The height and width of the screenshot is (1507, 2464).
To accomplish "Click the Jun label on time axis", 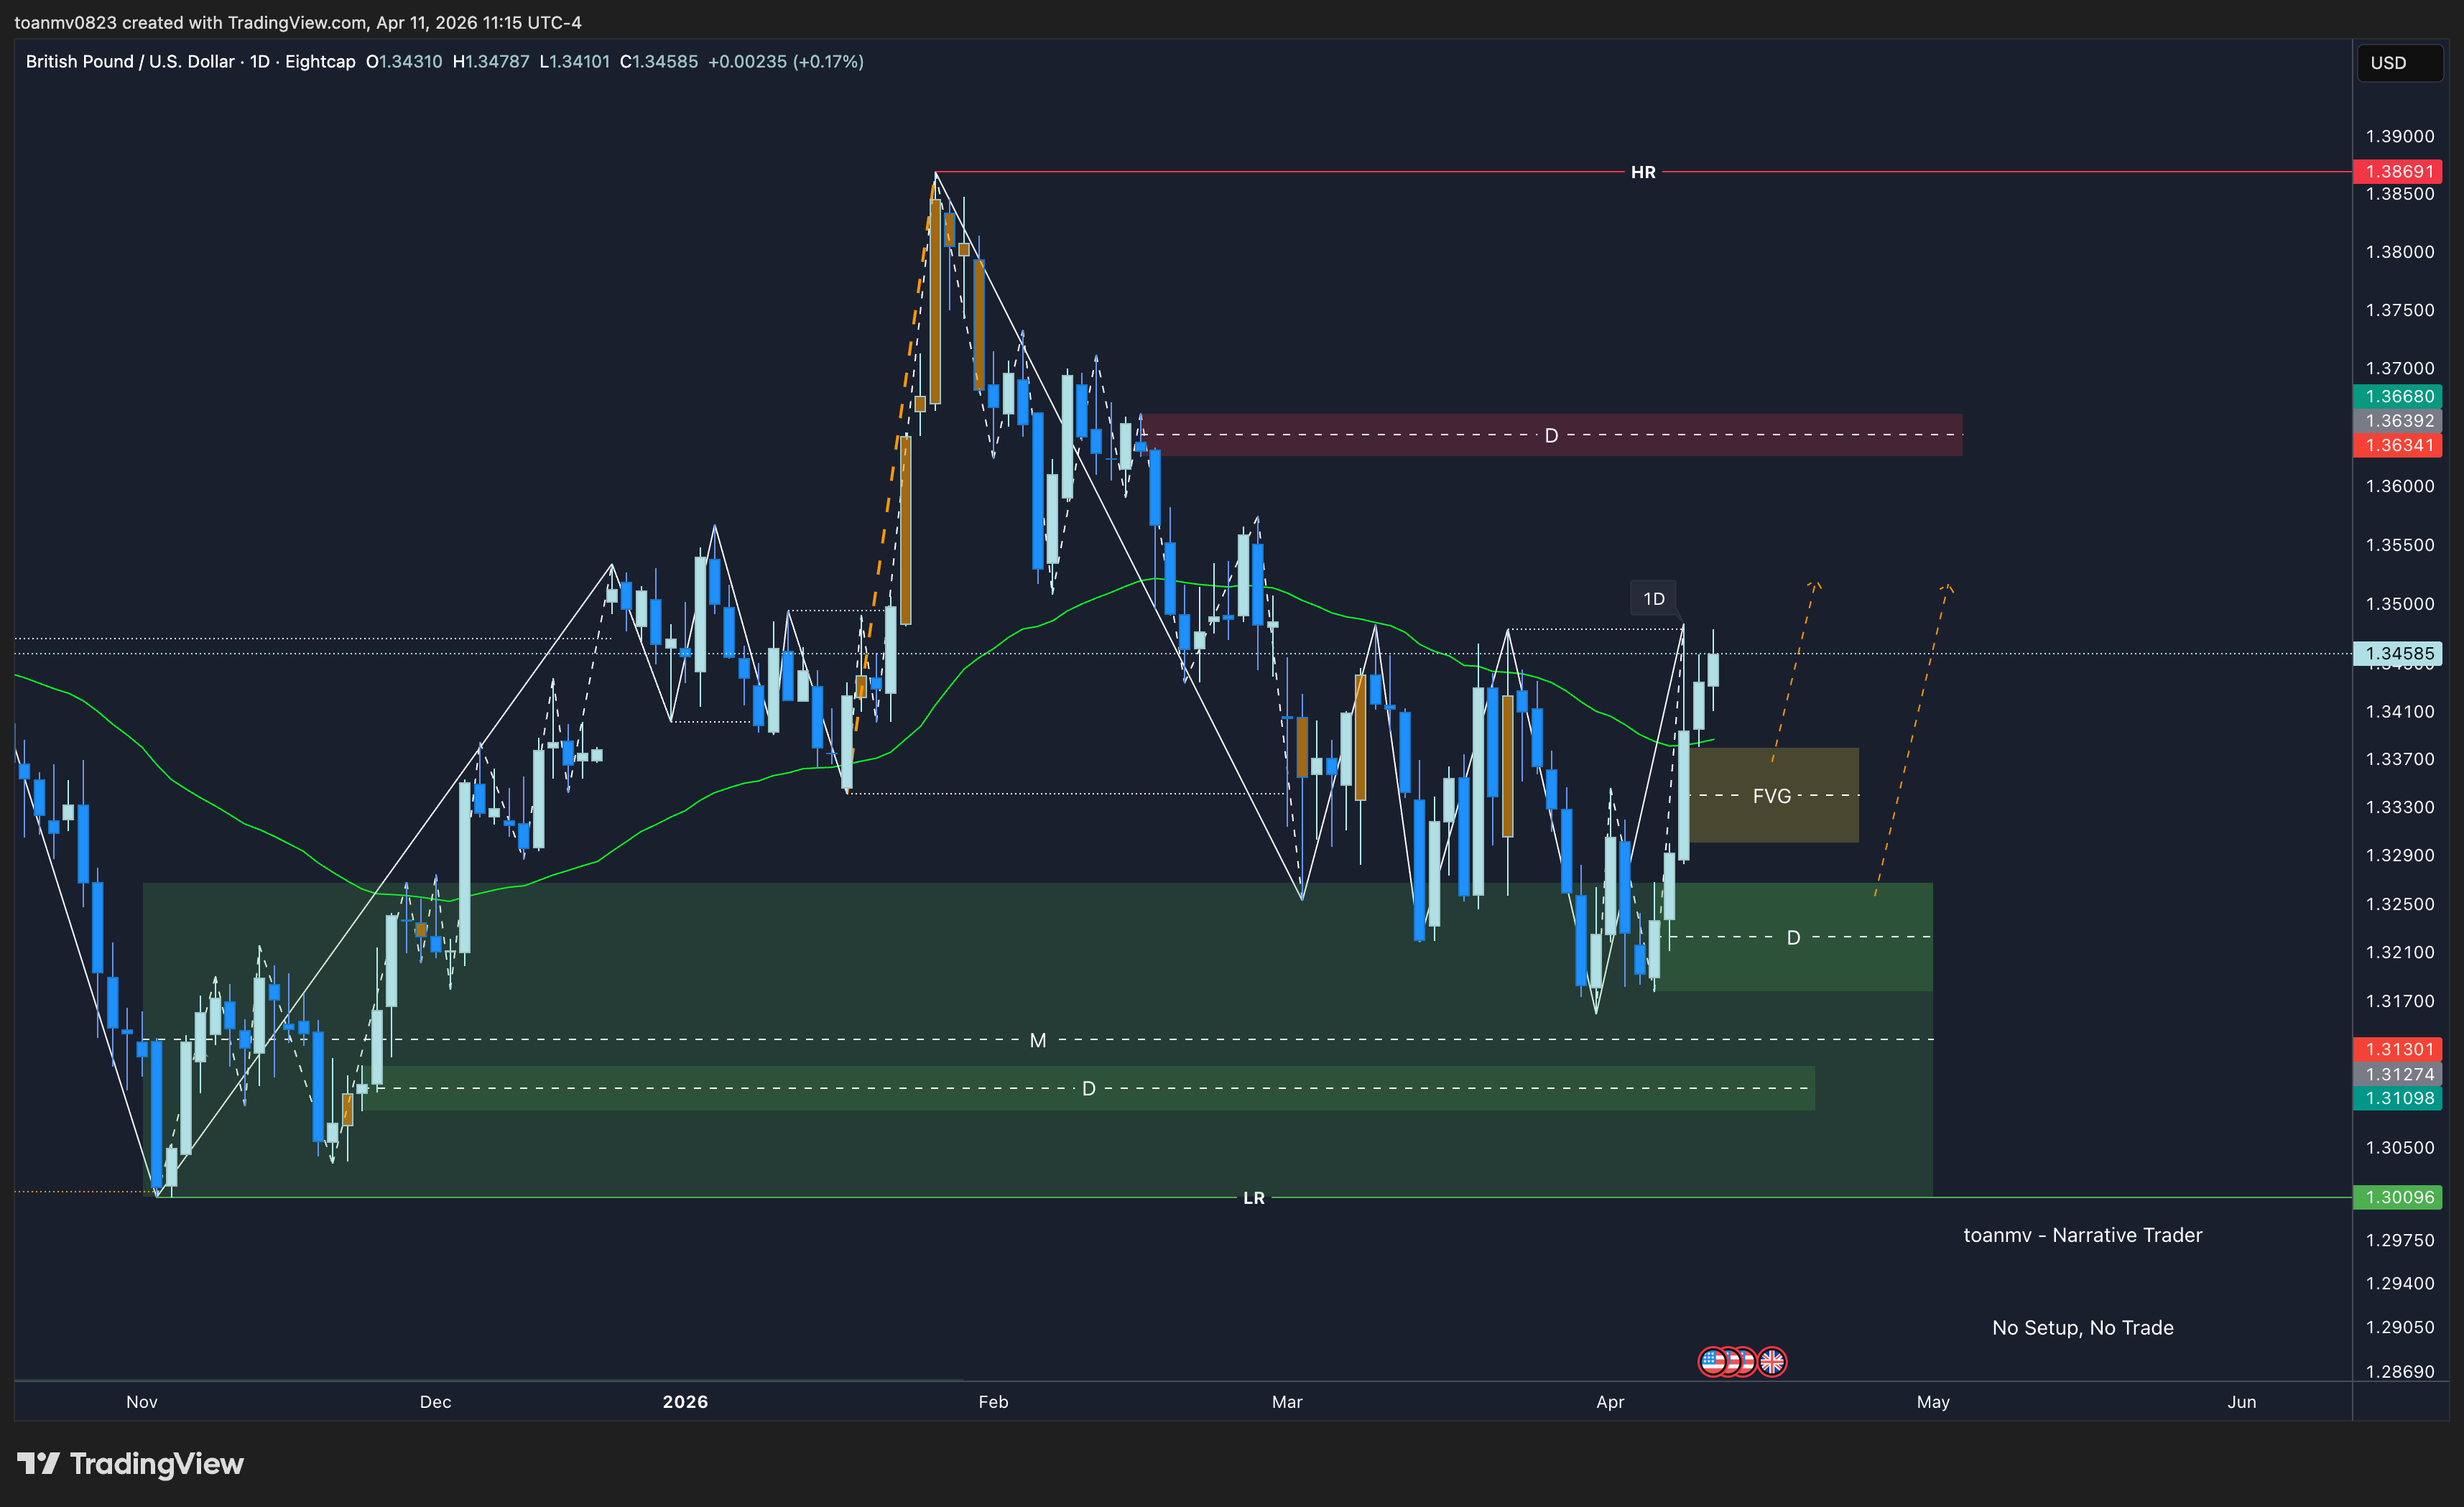I will [x=2242, y=1402].
